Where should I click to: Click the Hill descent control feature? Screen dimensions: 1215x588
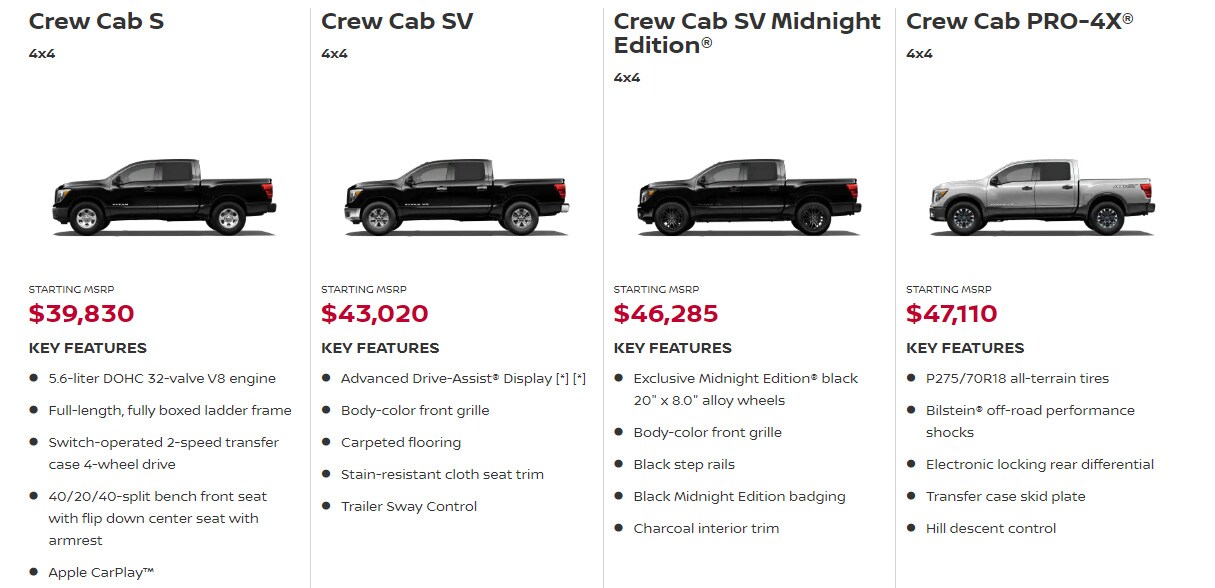(x=991, y=529)
